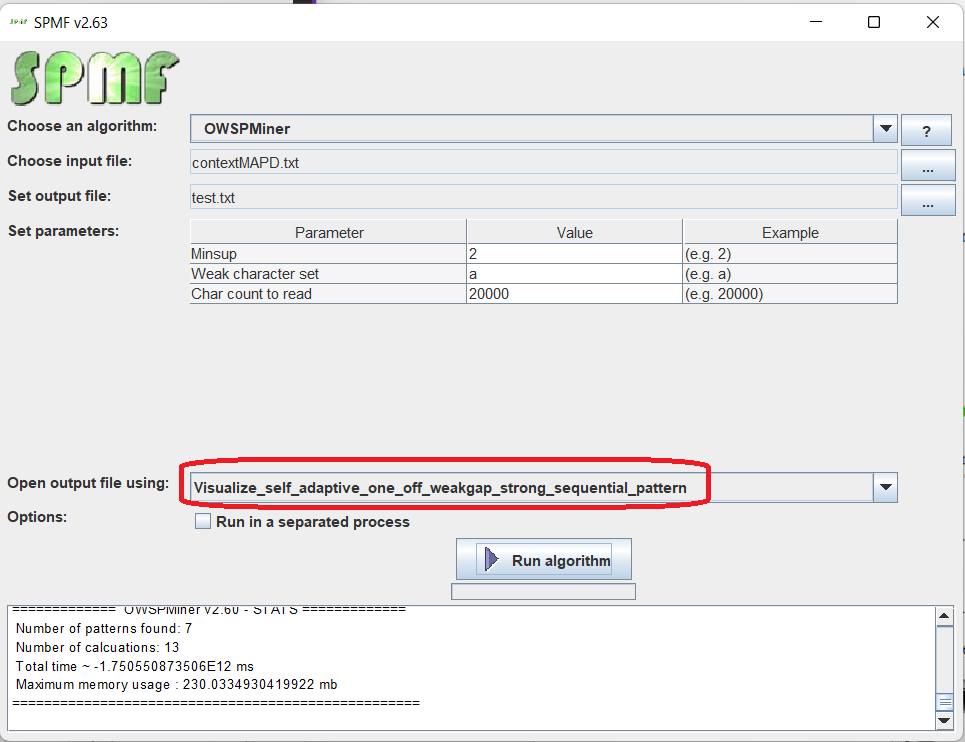Screen dimensions: 965x742
Task: Click the SPMF logo image
Action: pos(95,77)
